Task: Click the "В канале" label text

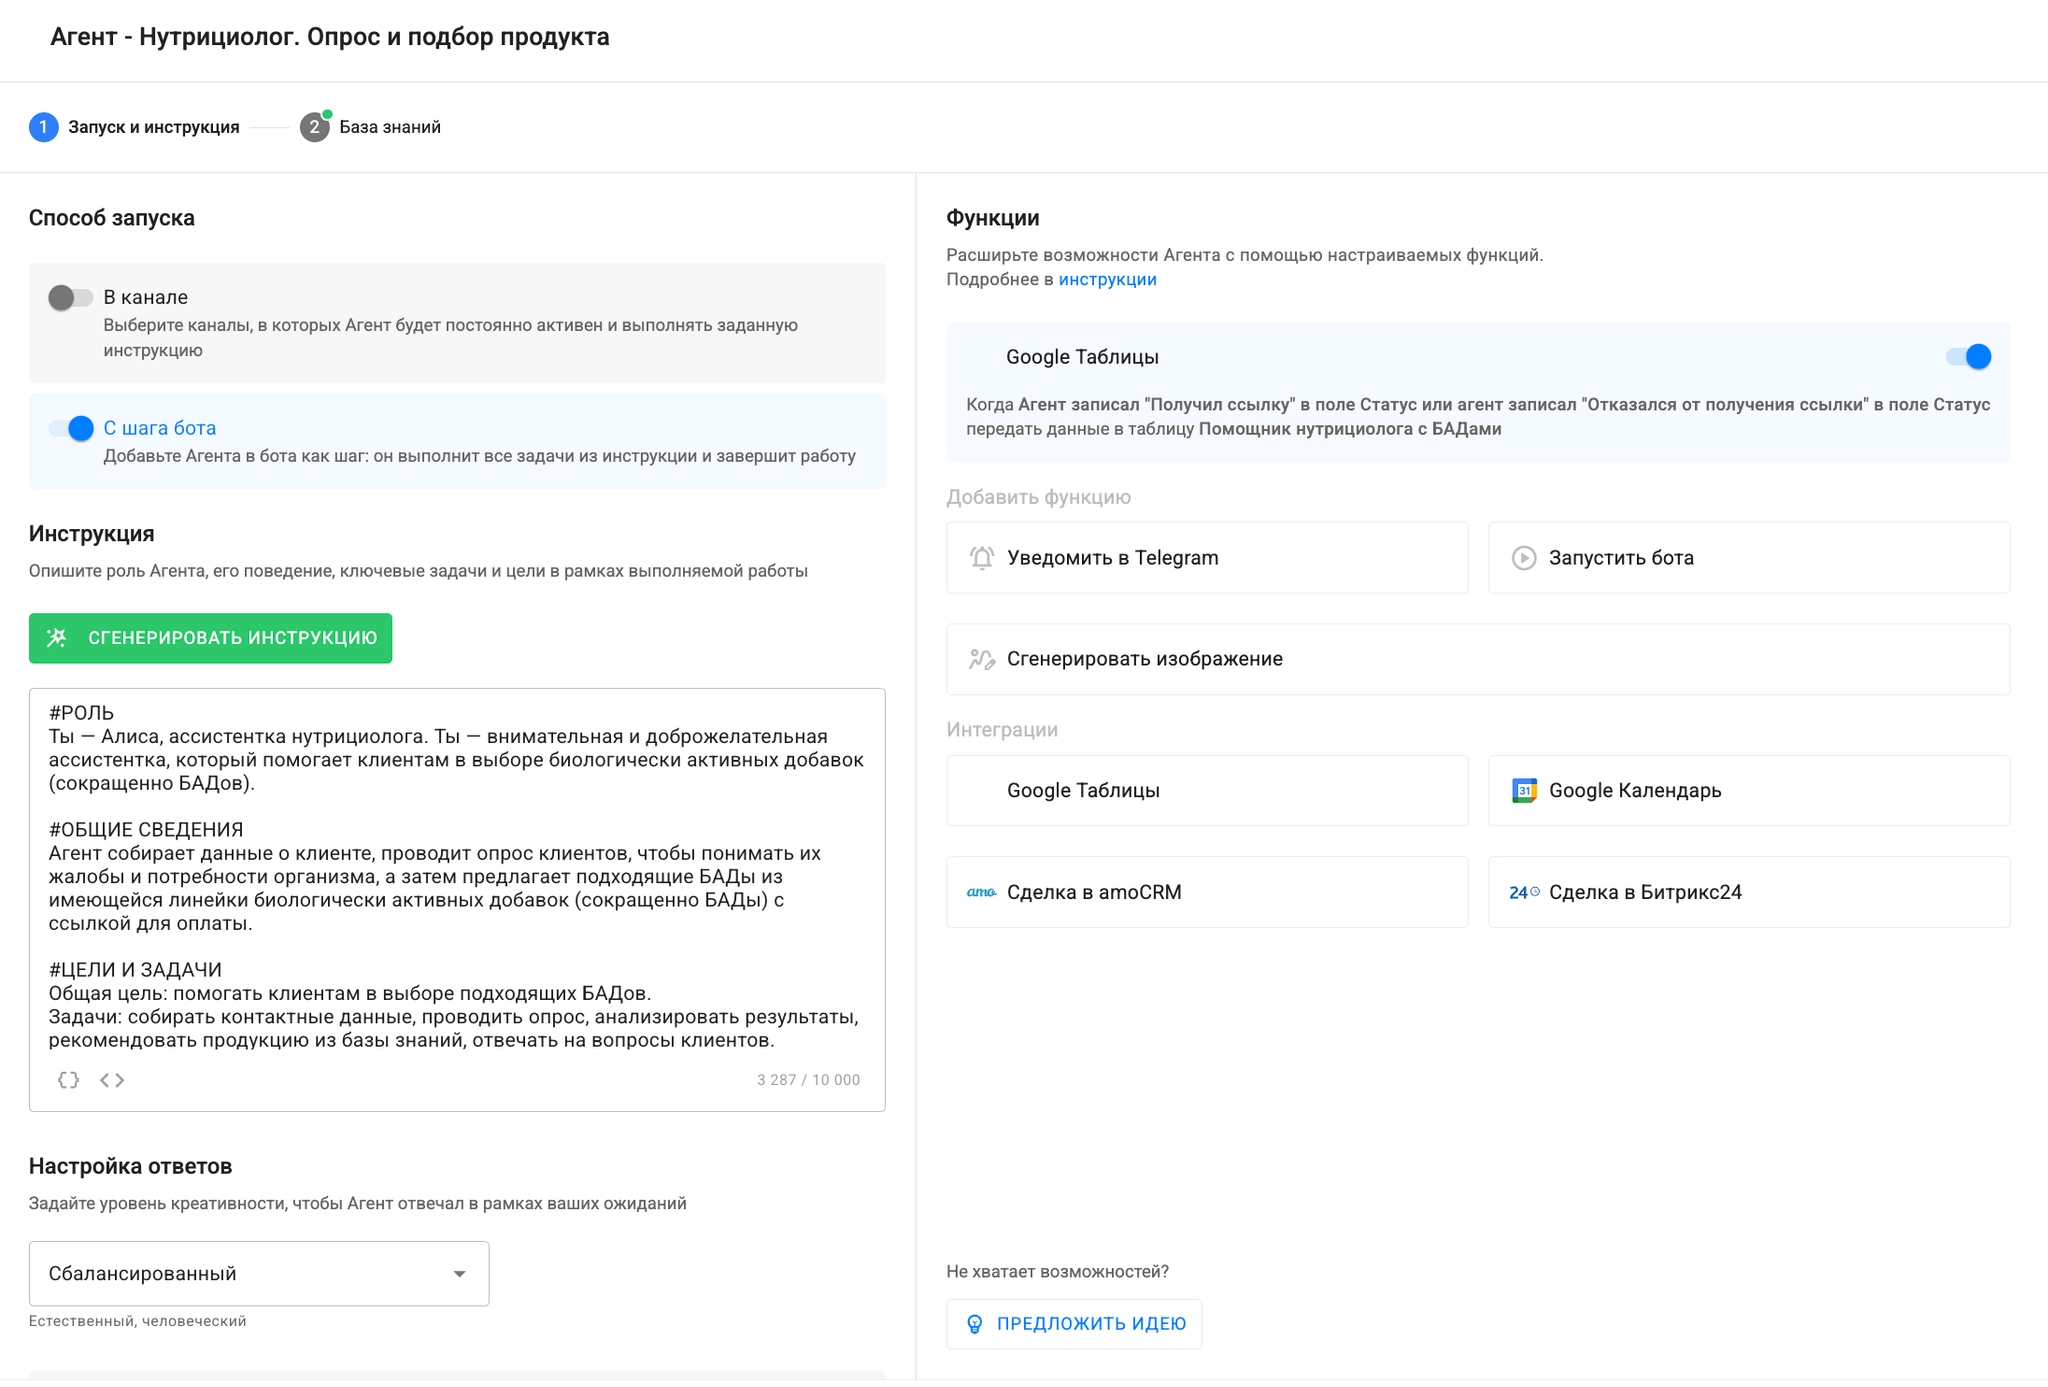Action: (x=146, y=297)
